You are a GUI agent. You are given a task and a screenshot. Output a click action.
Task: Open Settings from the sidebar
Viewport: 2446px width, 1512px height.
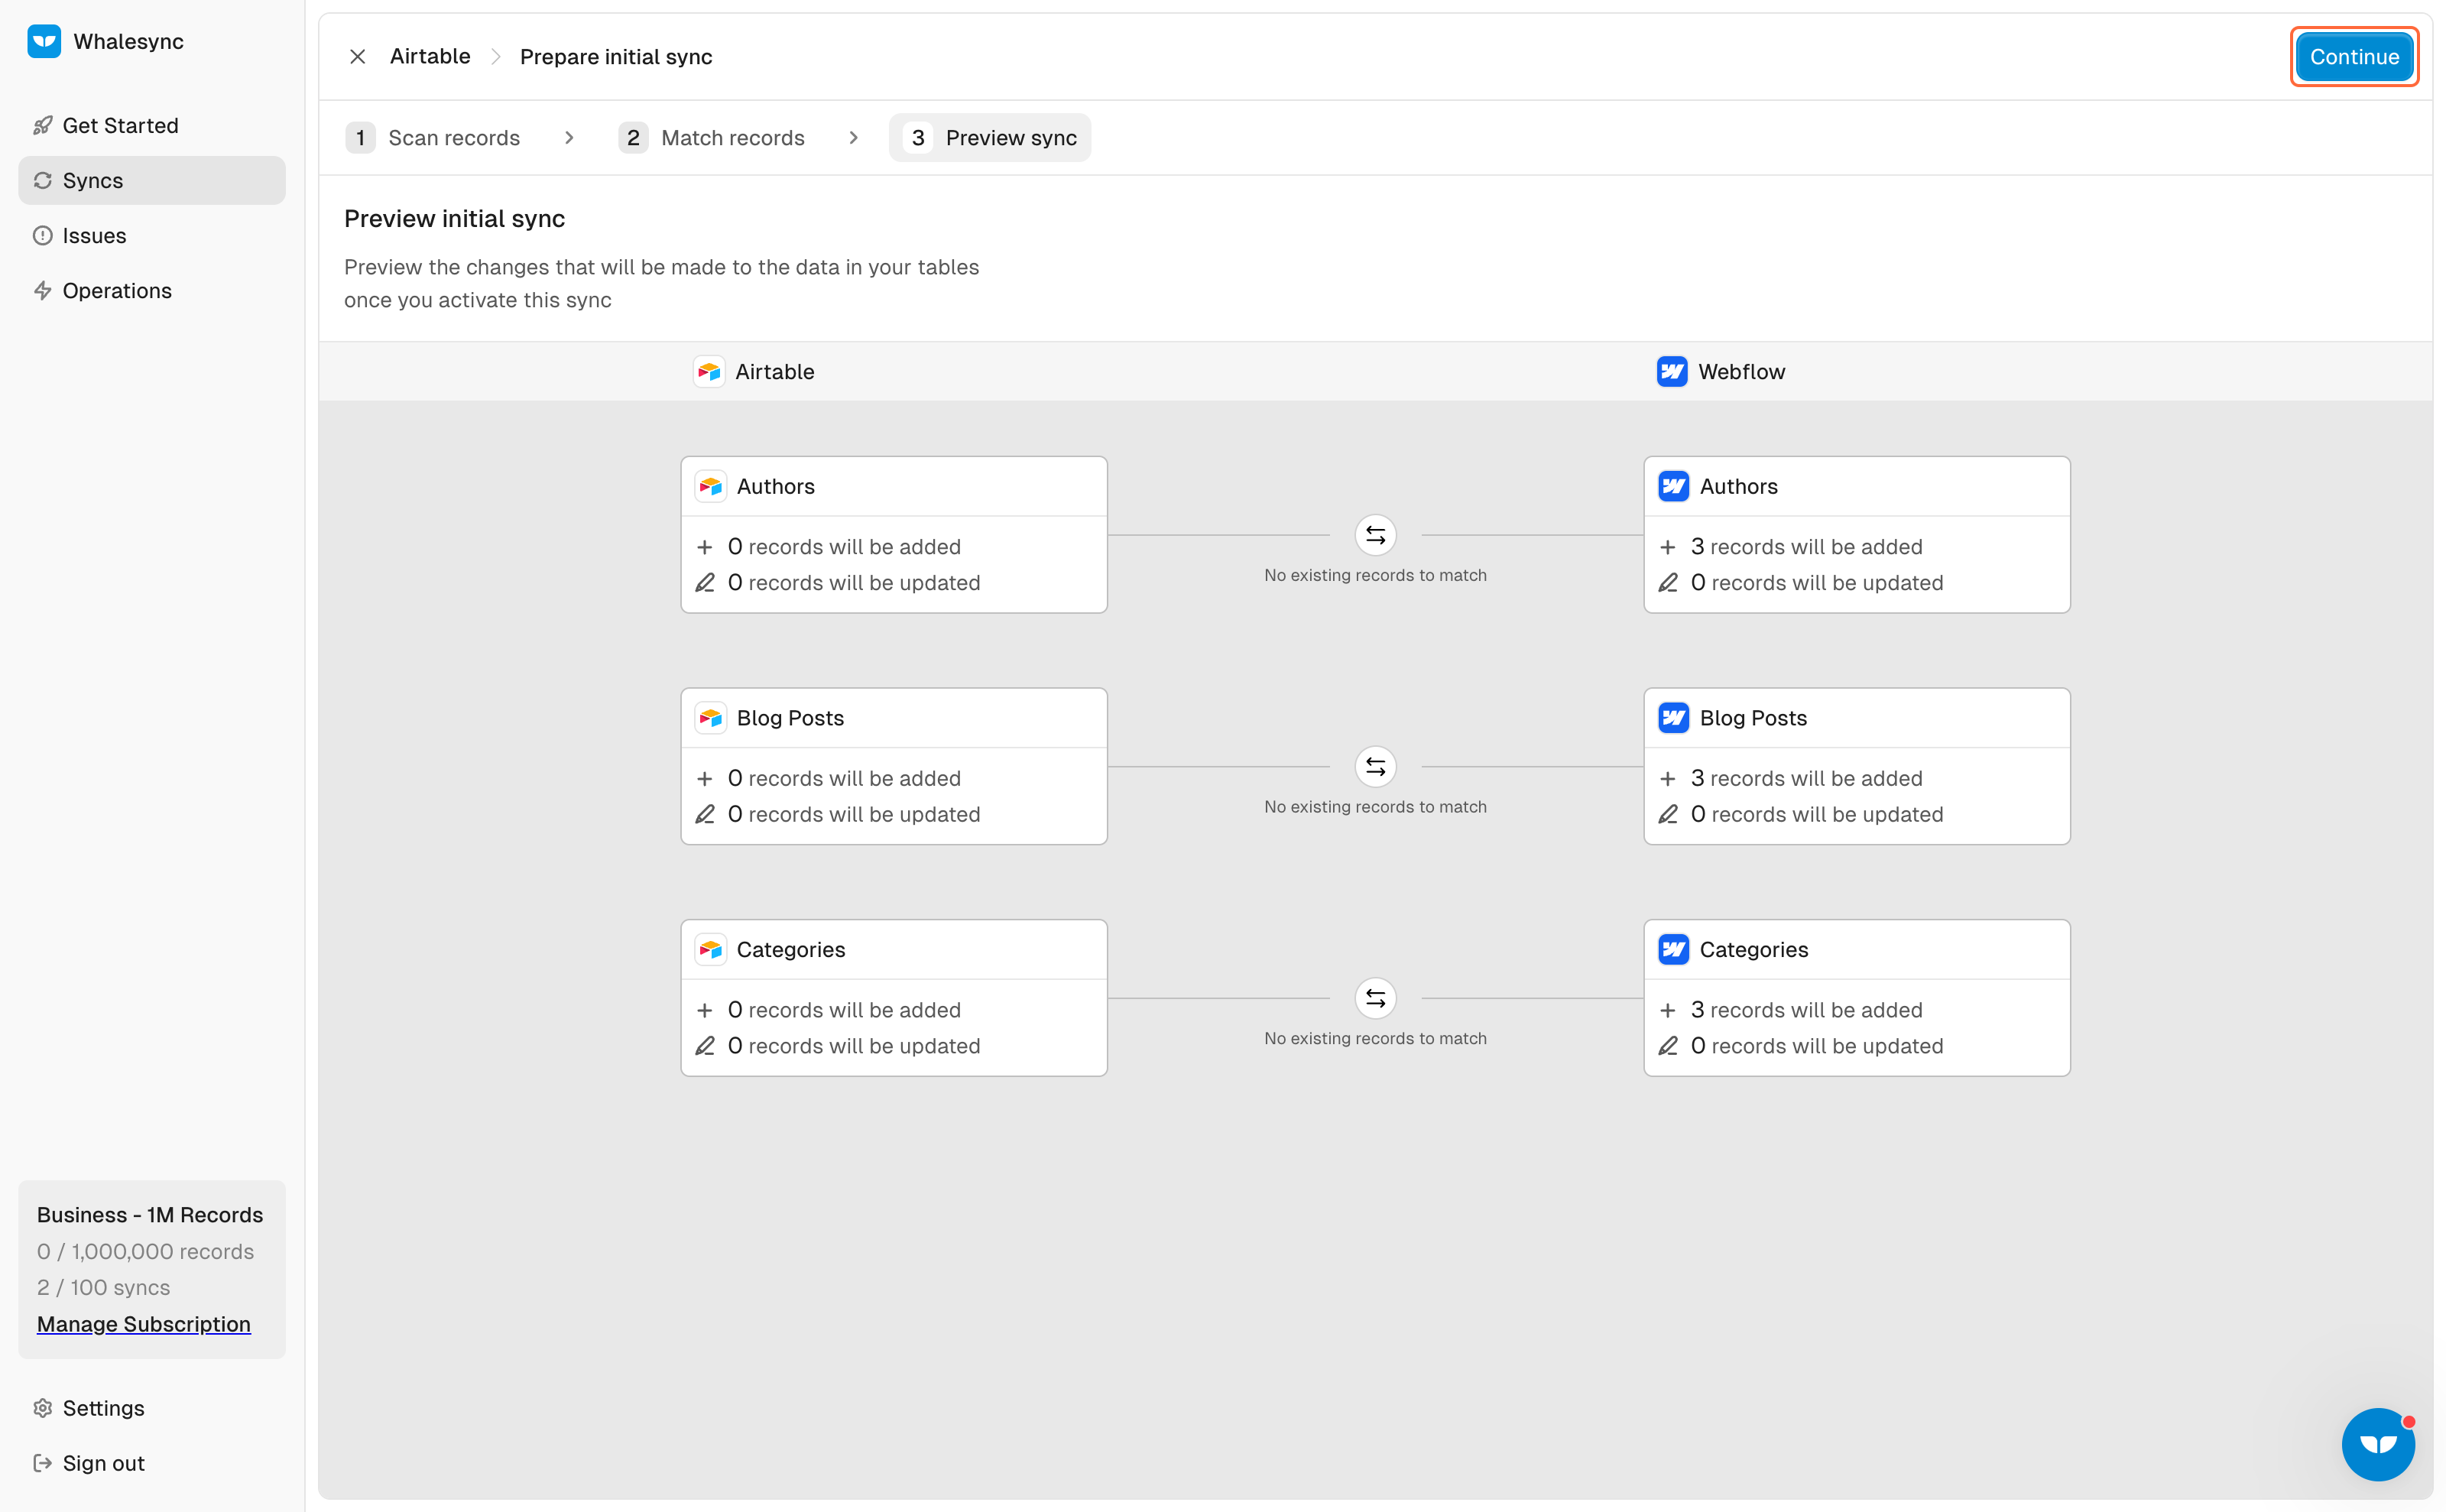tap(152, 1408)
